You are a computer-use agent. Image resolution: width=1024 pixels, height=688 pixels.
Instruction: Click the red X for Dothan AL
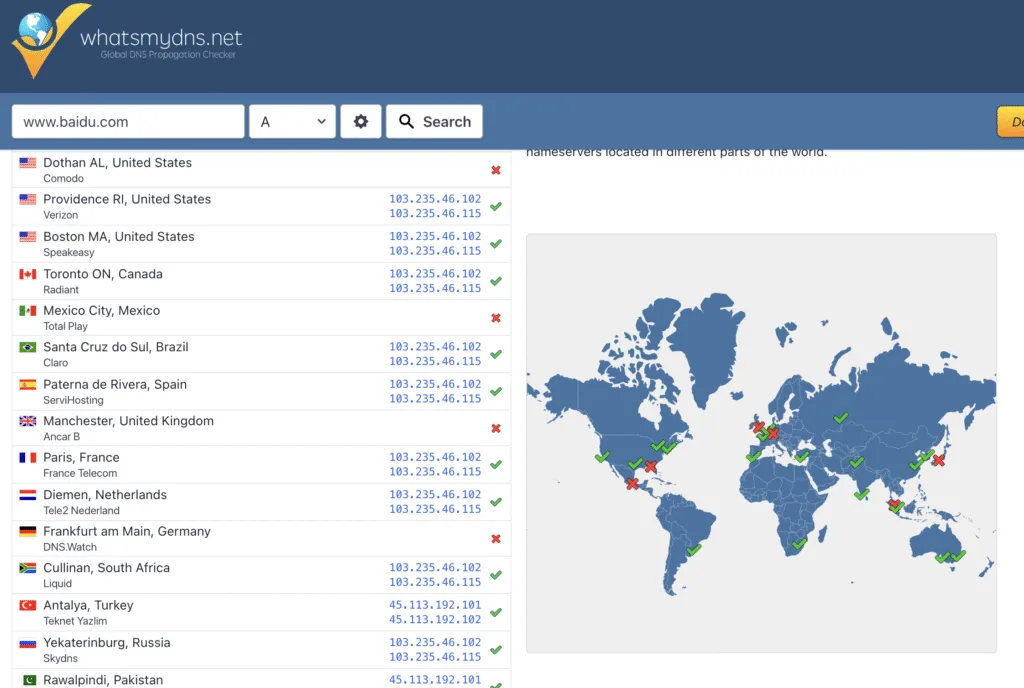[496, 171]
